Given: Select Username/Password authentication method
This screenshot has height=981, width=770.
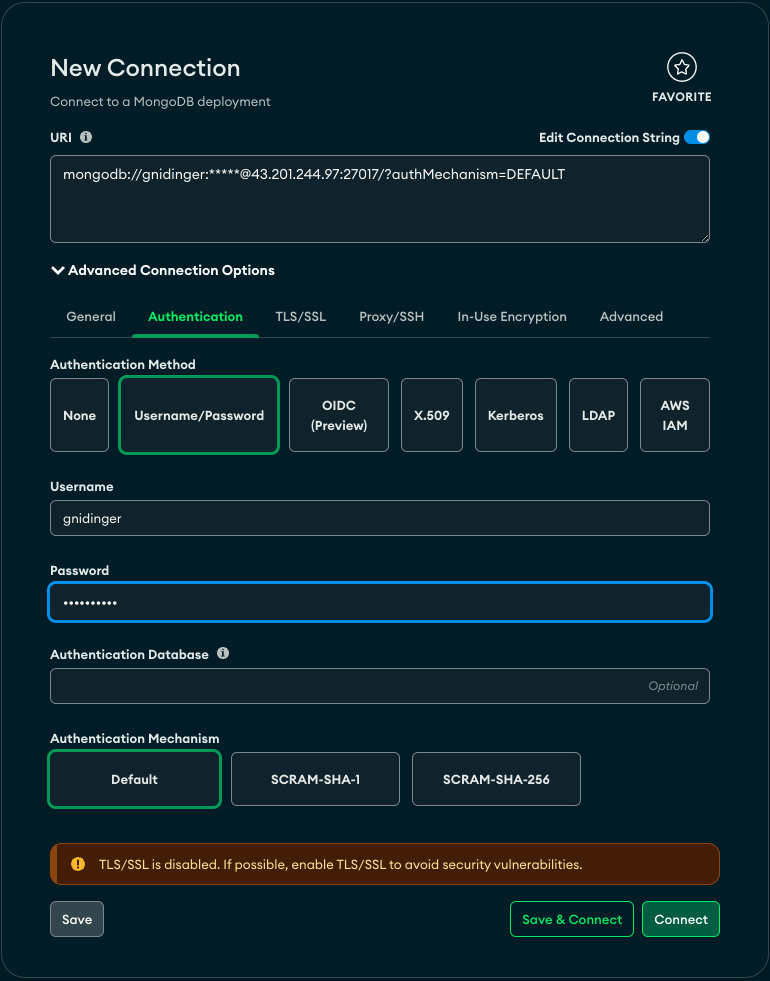Looking at the screenshot, I should [x=199, y=415].
